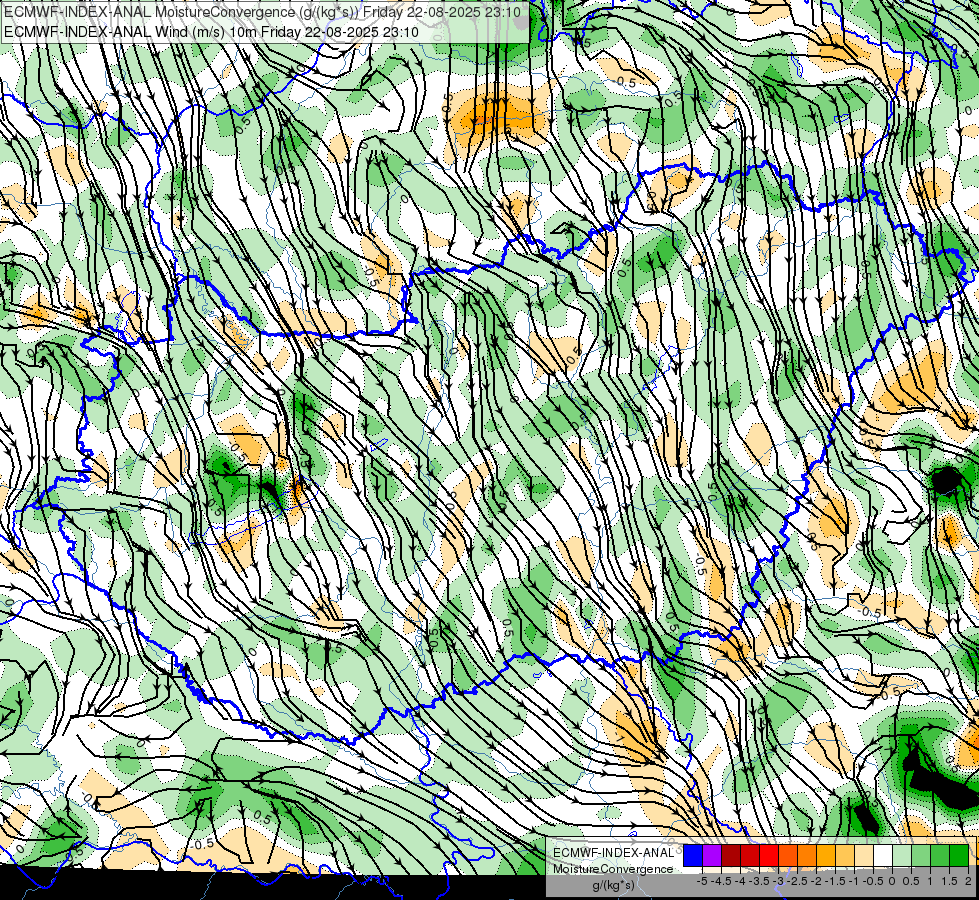Click the '-5' tick label on legend

702,881
